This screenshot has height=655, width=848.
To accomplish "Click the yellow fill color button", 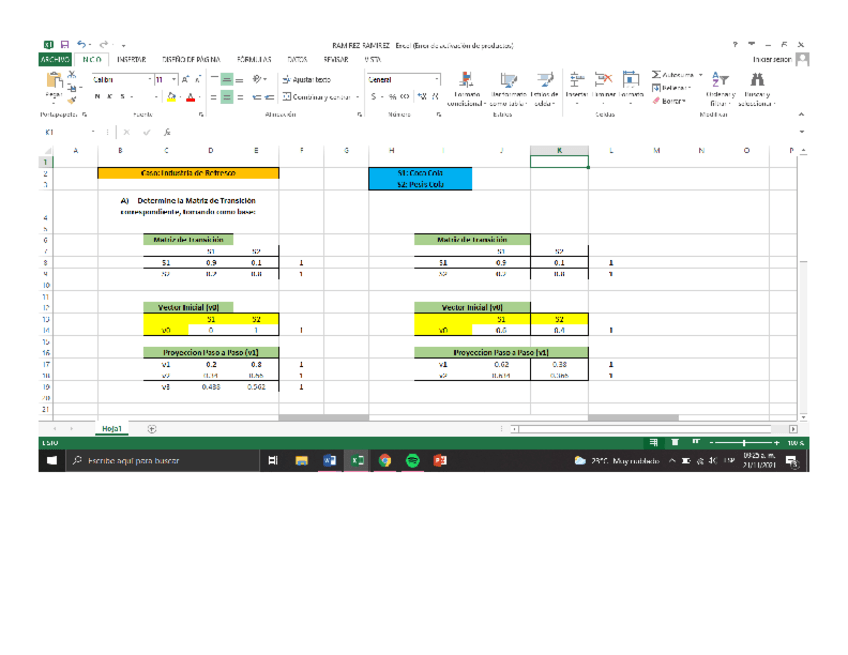I will tap(172, 97).
